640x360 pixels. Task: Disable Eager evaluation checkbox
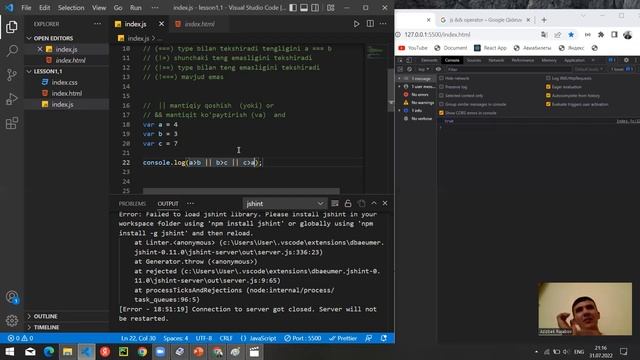[548, 87]
